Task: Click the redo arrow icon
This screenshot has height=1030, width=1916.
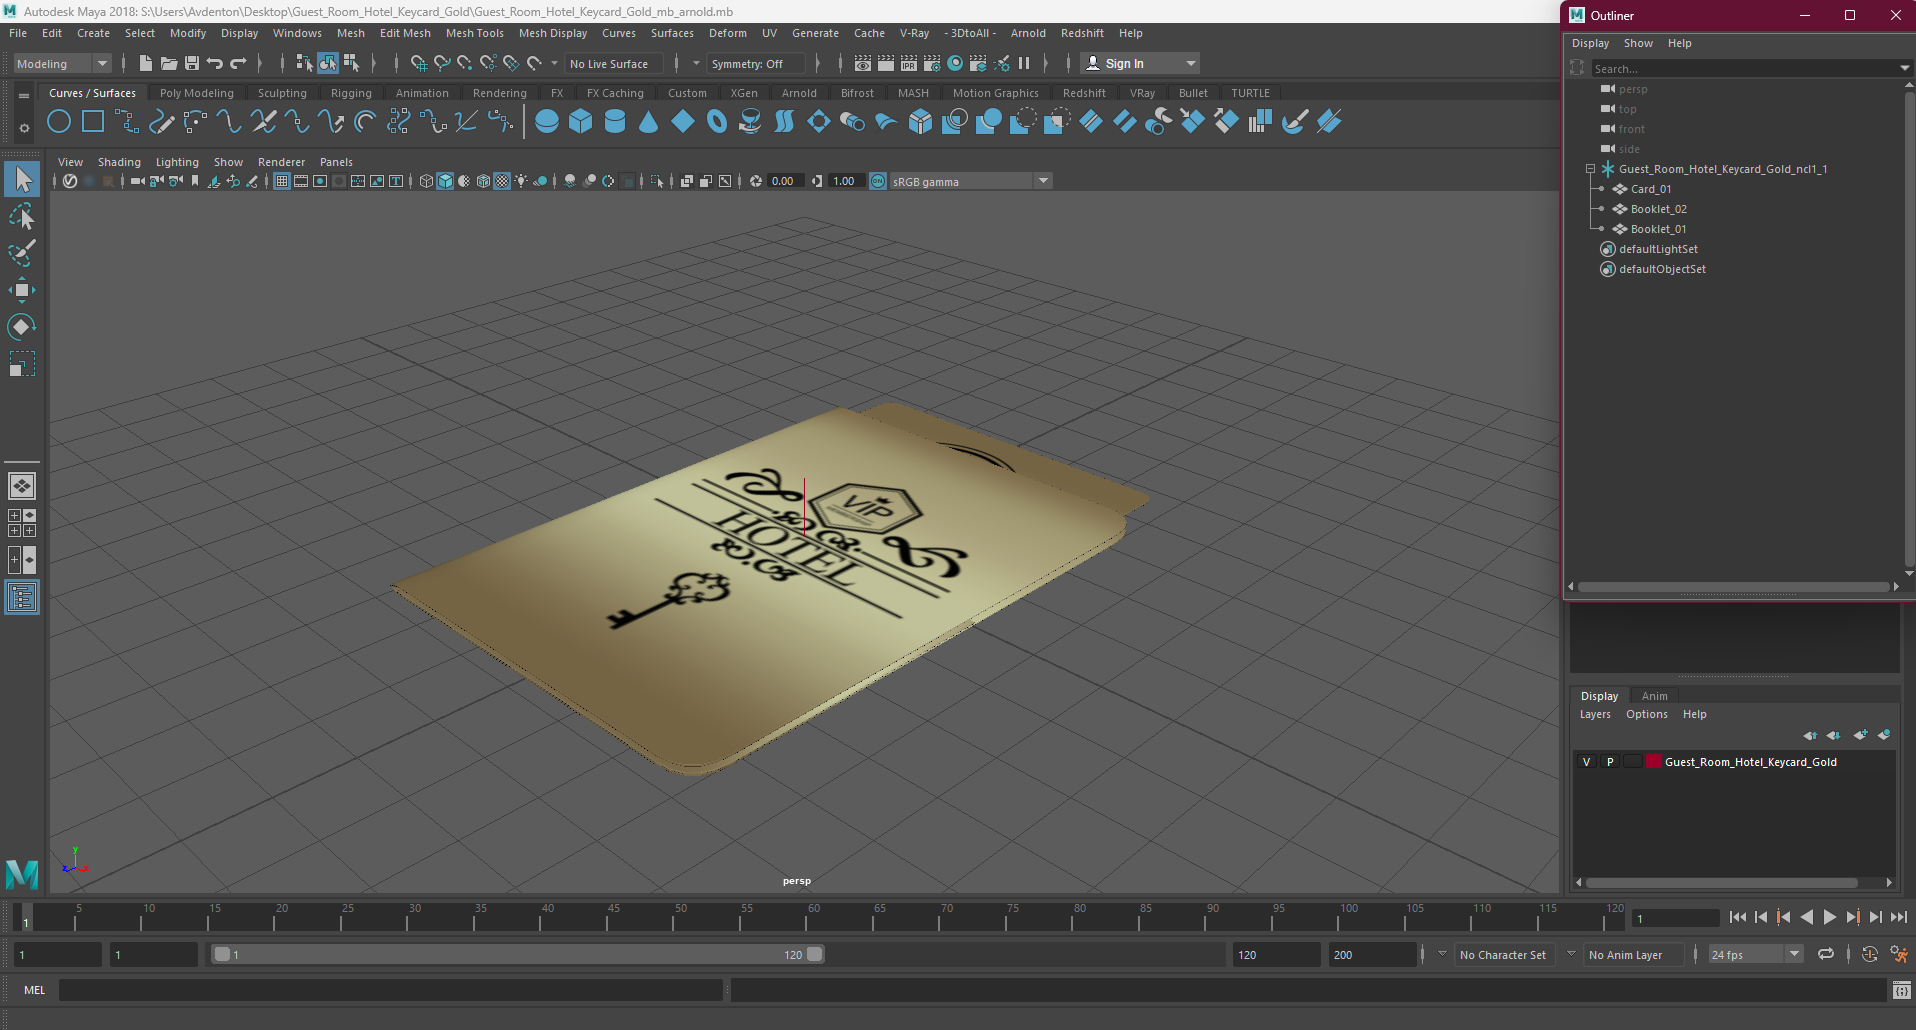Action: 238,63
